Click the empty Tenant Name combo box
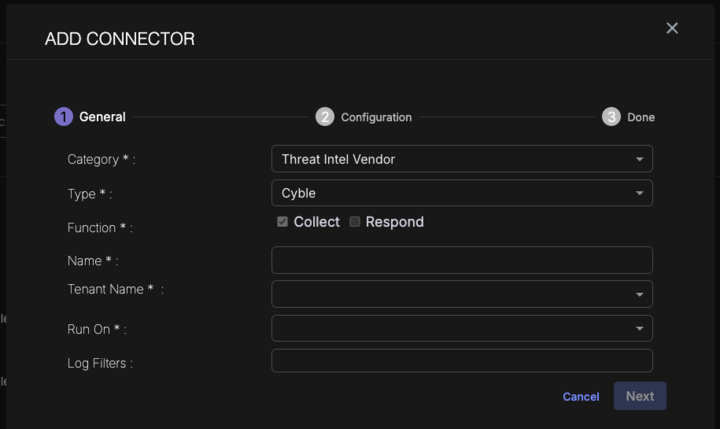Screen dimensions: 720x429 click(450, 294)
